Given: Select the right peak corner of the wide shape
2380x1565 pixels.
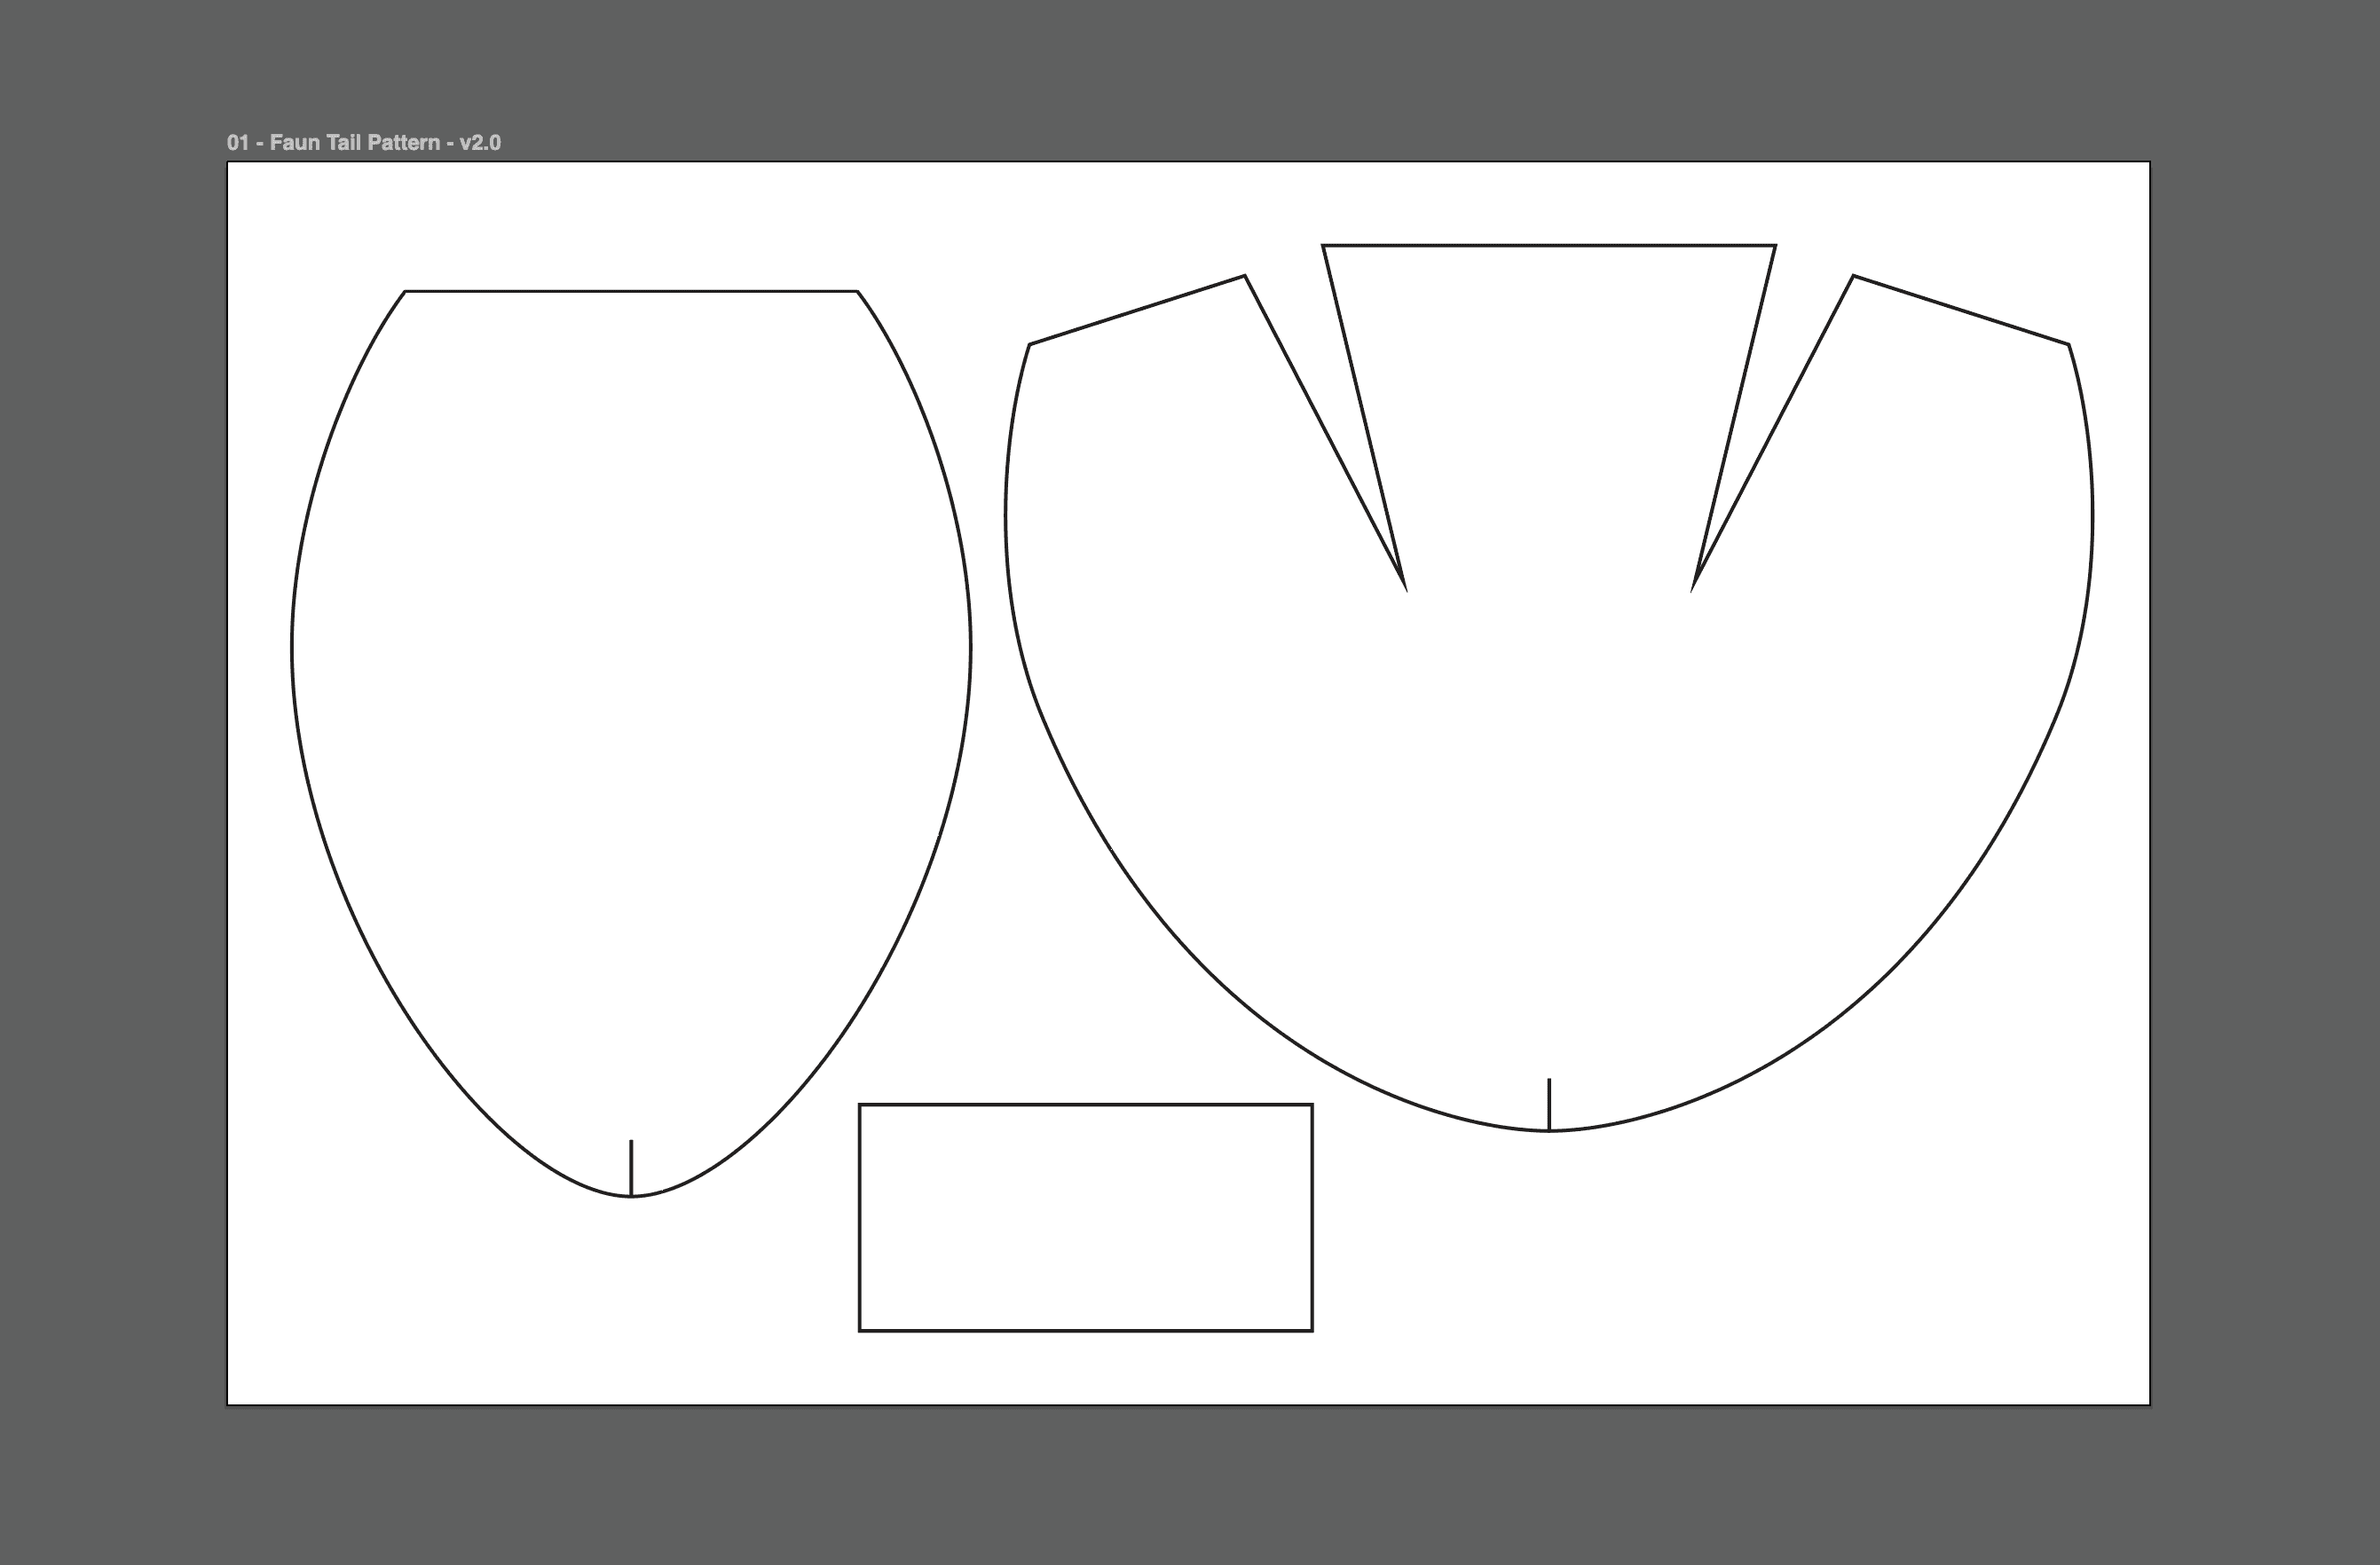Looking at the screenshot, I should [x=1853, y=276].
